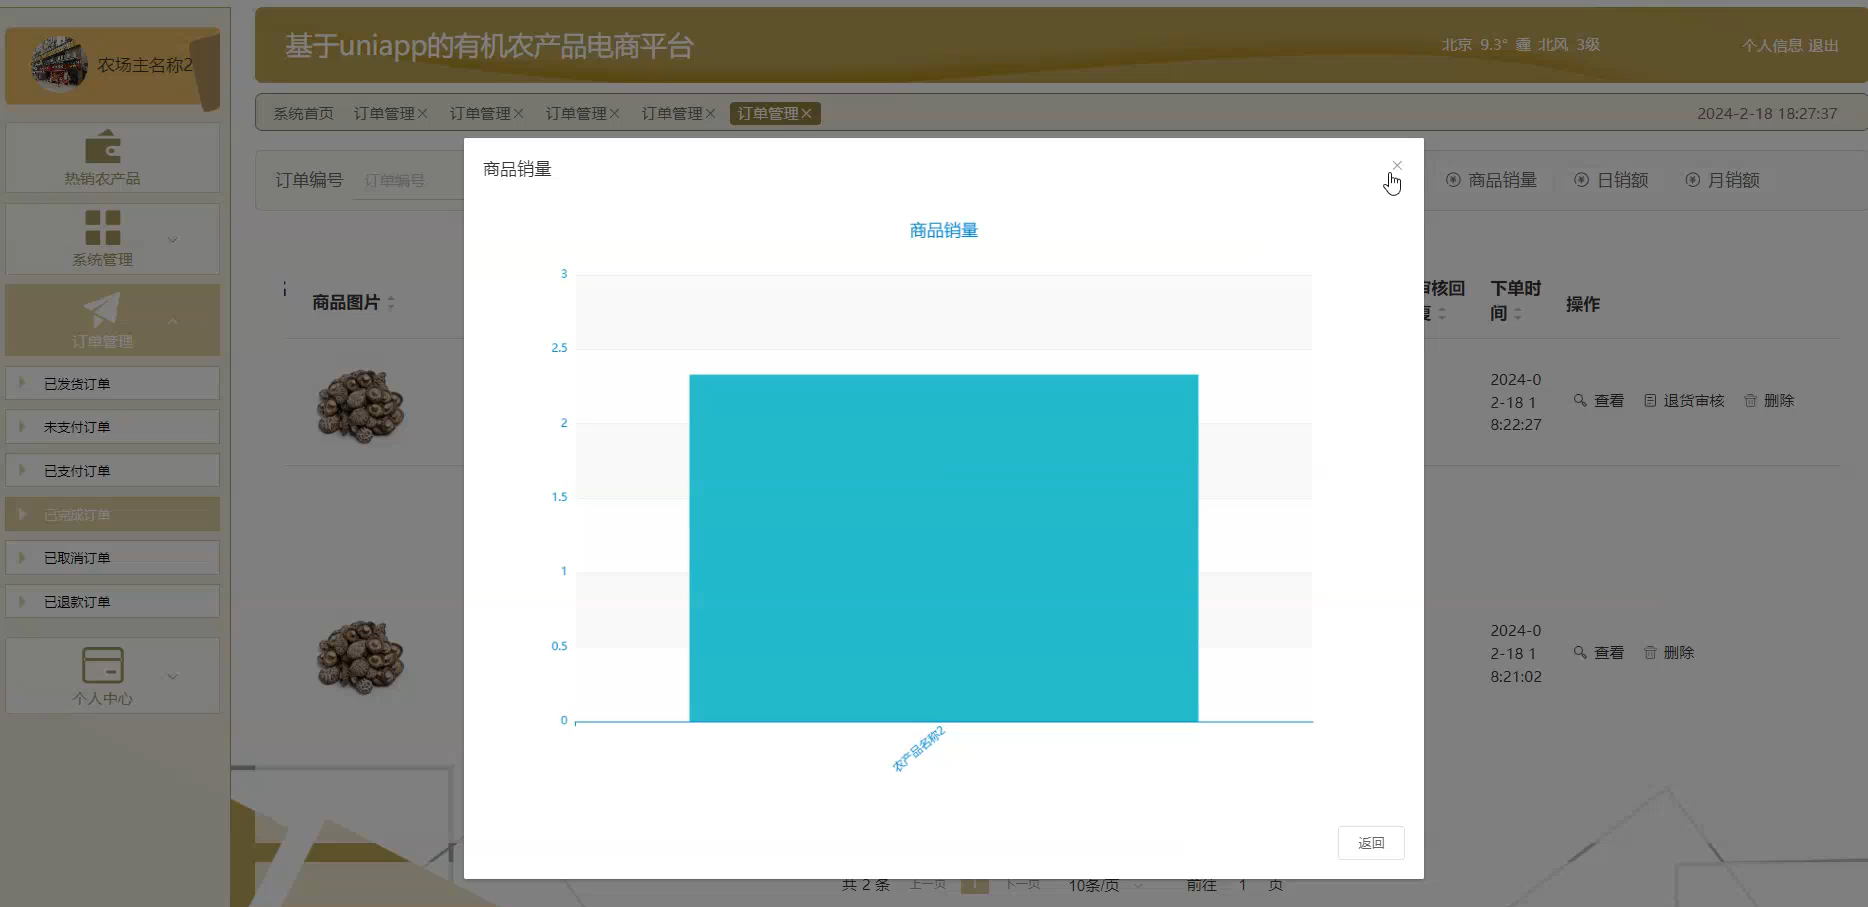1868x907 pixels.
Task: Open 已发货订单 in the sidebar
Action: click(112, 384)
